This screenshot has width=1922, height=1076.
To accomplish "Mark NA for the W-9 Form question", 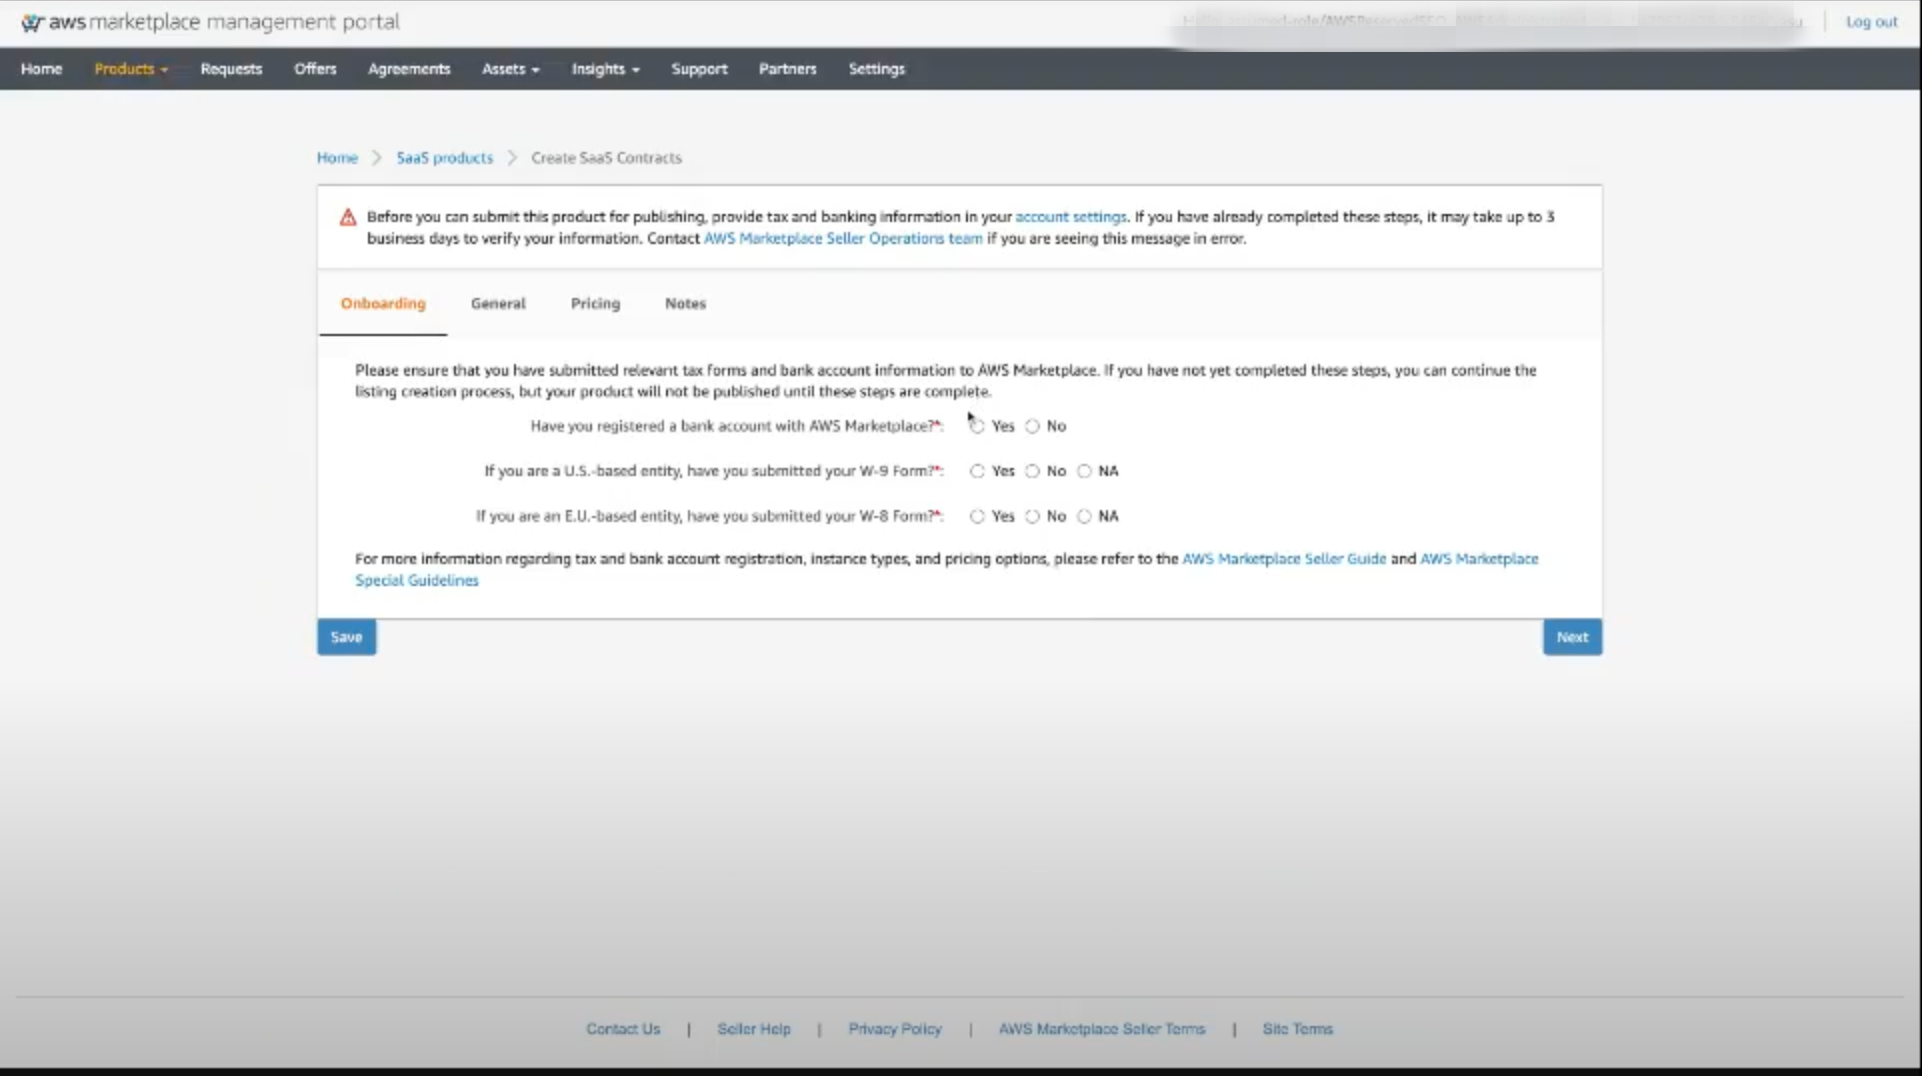I will (x=1084, y=471).
